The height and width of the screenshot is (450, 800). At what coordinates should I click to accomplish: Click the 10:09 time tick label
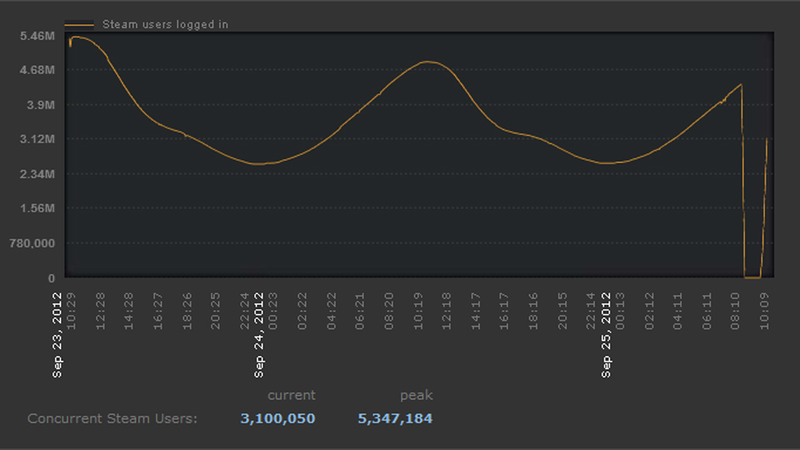click(764, 311)
